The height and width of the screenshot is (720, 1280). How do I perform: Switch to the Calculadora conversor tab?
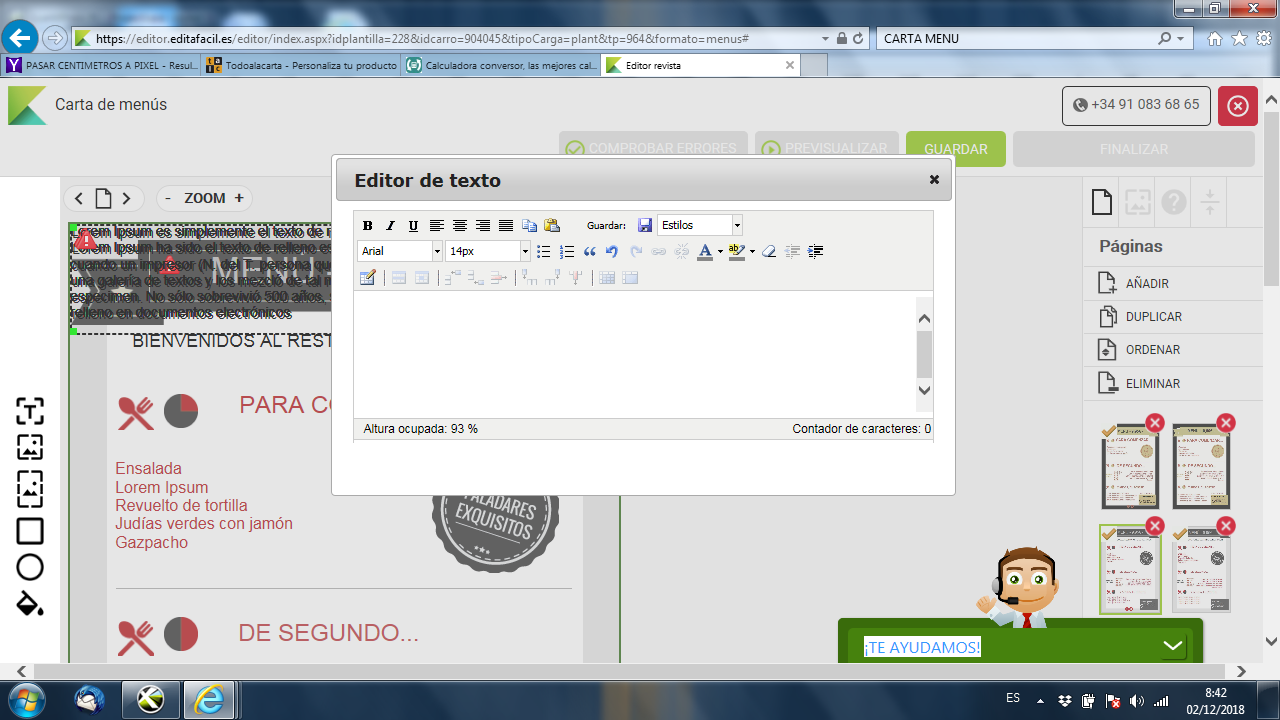[500, 66]
